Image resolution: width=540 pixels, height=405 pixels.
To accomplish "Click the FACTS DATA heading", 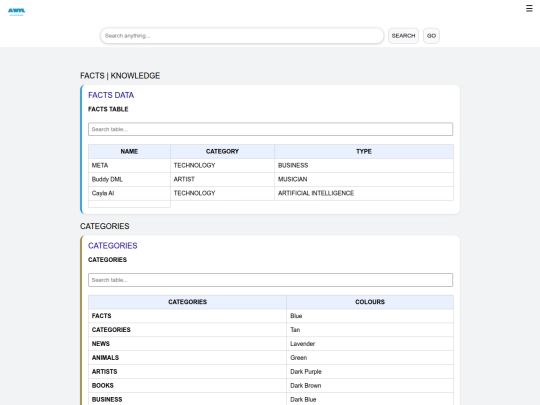I will coord(111,95).
